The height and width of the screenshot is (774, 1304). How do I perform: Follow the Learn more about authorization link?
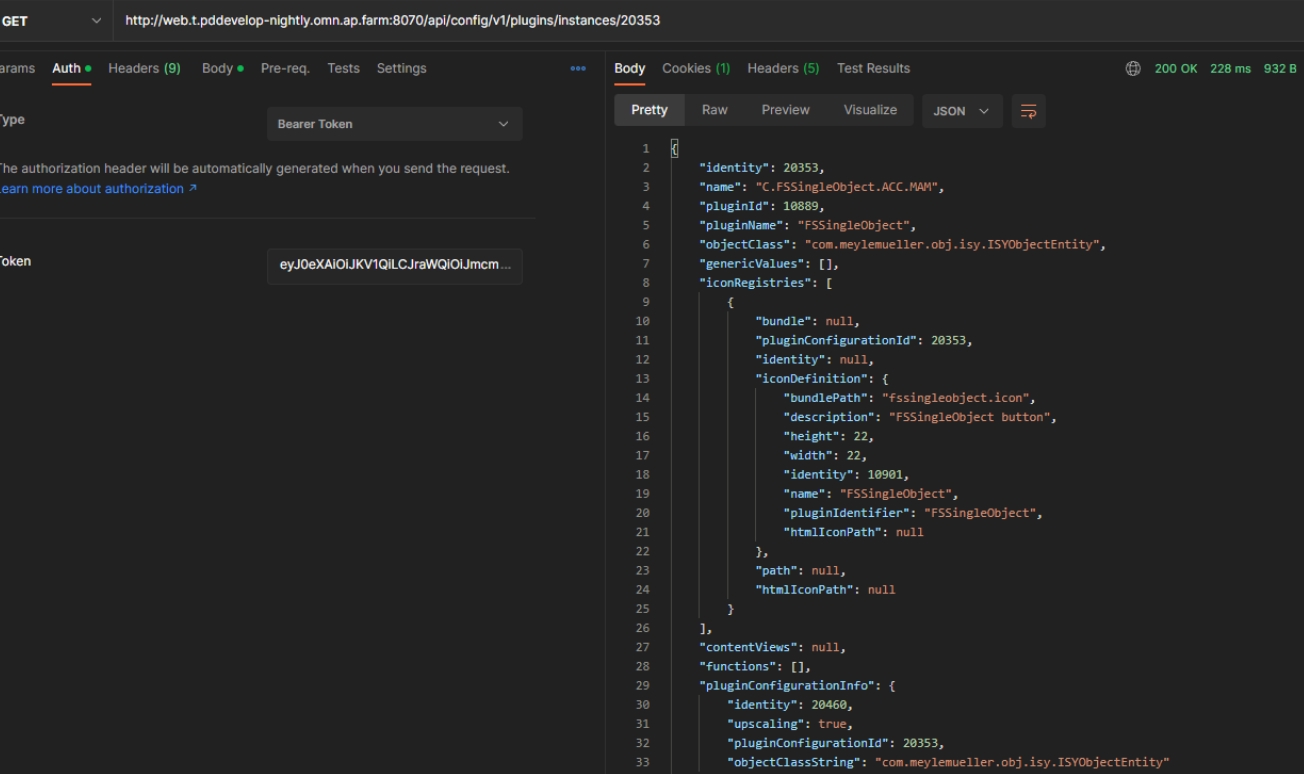pos(97,189)
